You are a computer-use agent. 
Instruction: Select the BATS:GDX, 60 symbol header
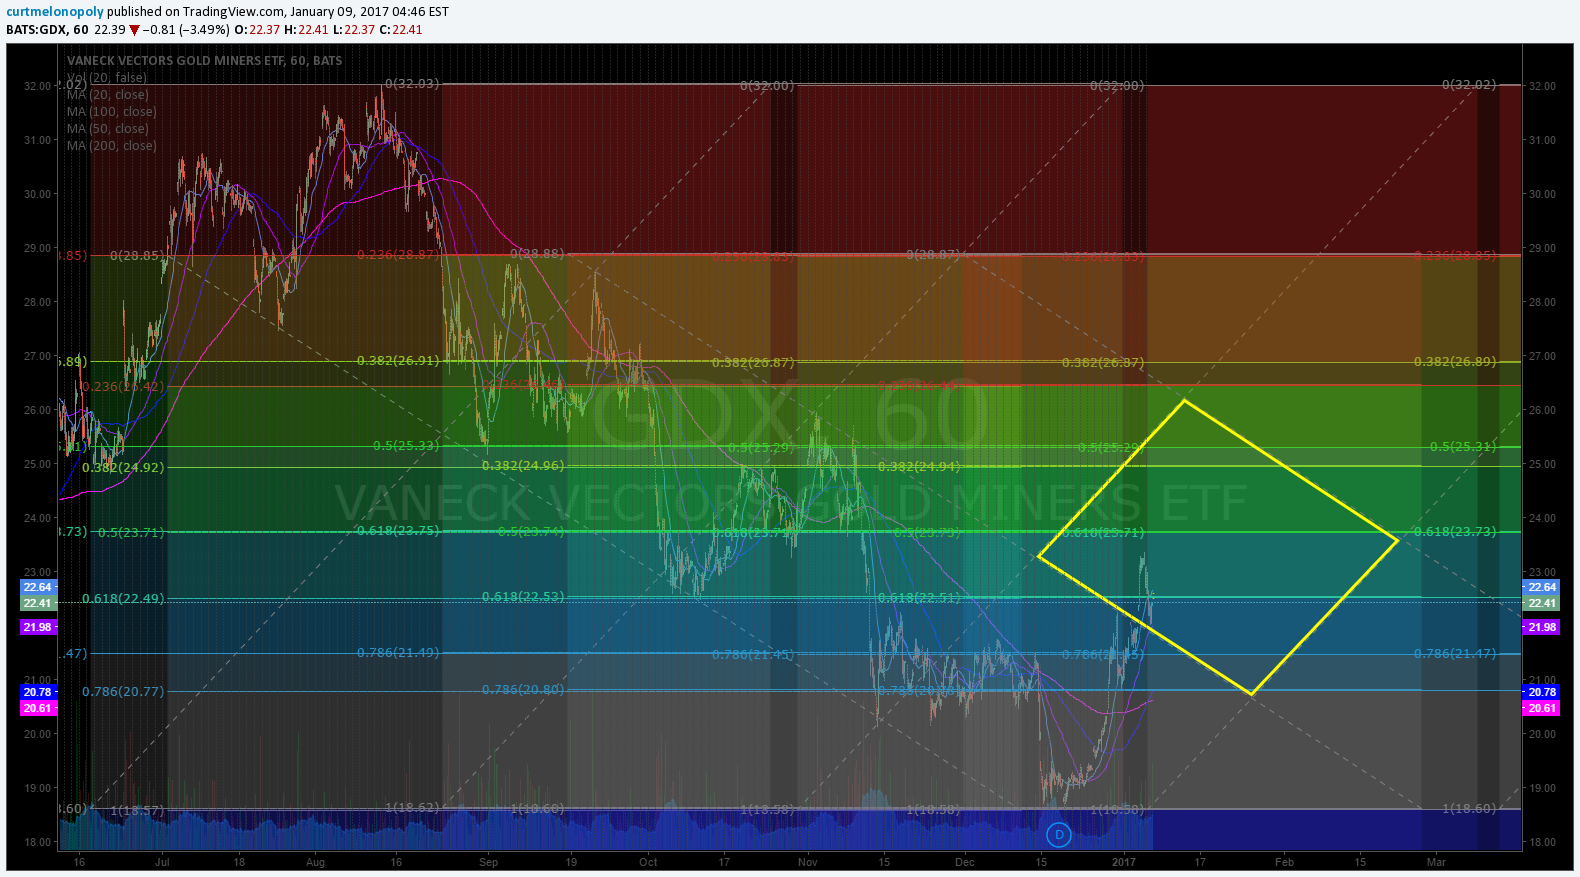pyautogui.click(x=47, y=29)
